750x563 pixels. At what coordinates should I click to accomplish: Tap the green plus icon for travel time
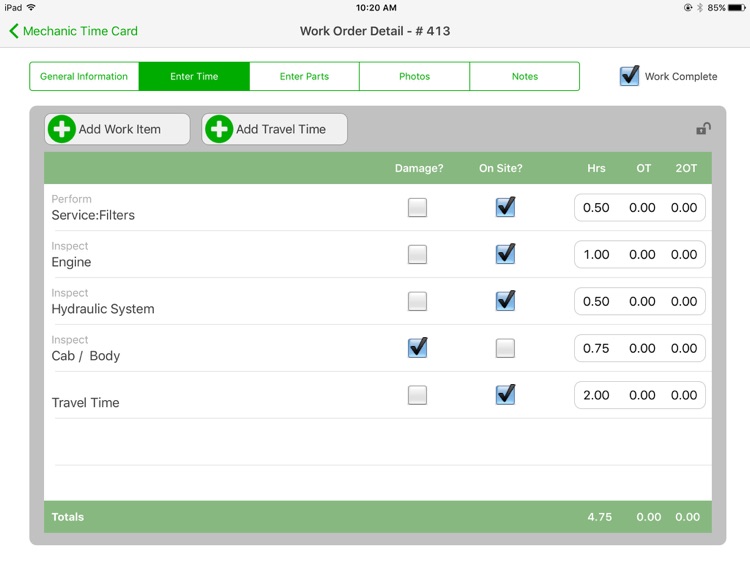click(219, 129)
